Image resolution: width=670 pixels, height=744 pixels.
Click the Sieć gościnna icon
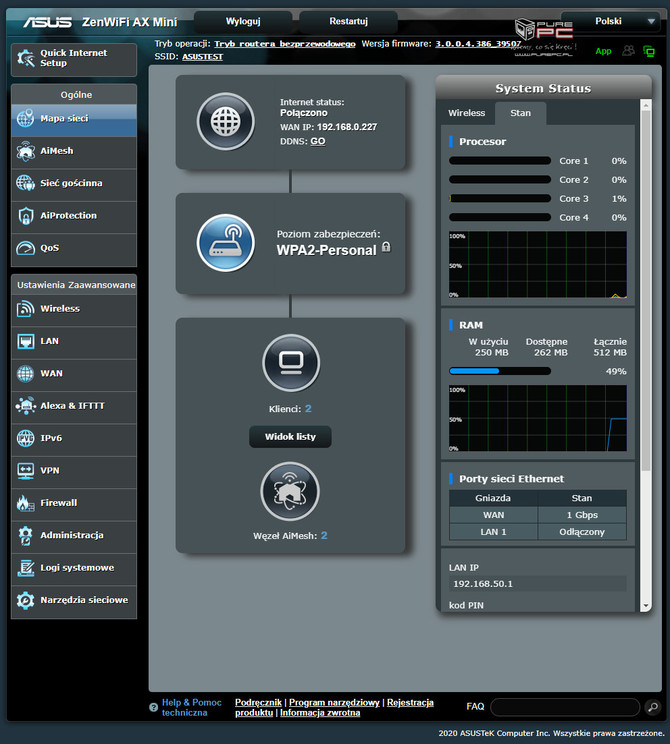pos(26,183)
